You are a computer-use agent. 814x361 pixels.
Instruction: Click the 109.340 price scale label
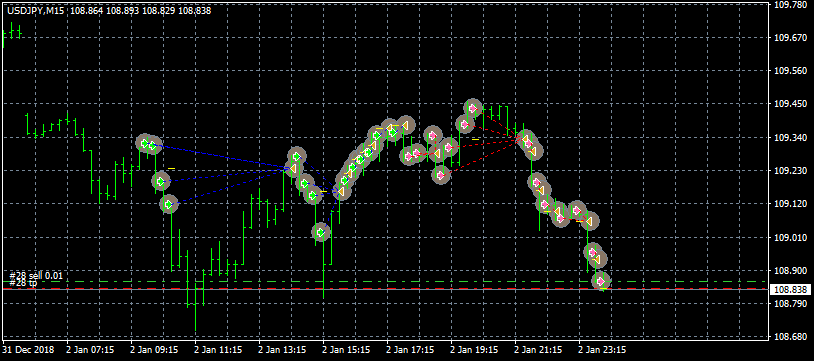click(x=790, y=138)
